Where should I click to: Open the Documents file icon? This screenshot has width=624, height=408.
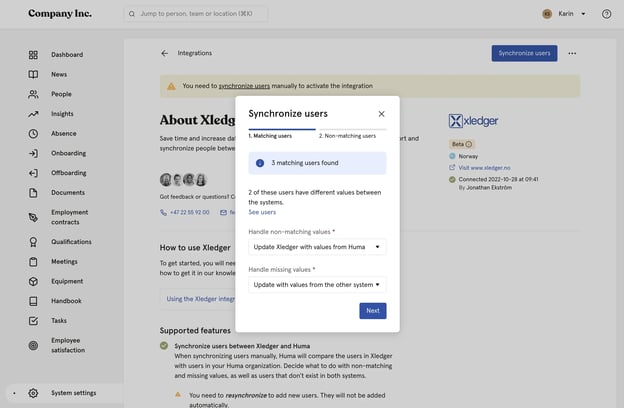coord(33,193)
